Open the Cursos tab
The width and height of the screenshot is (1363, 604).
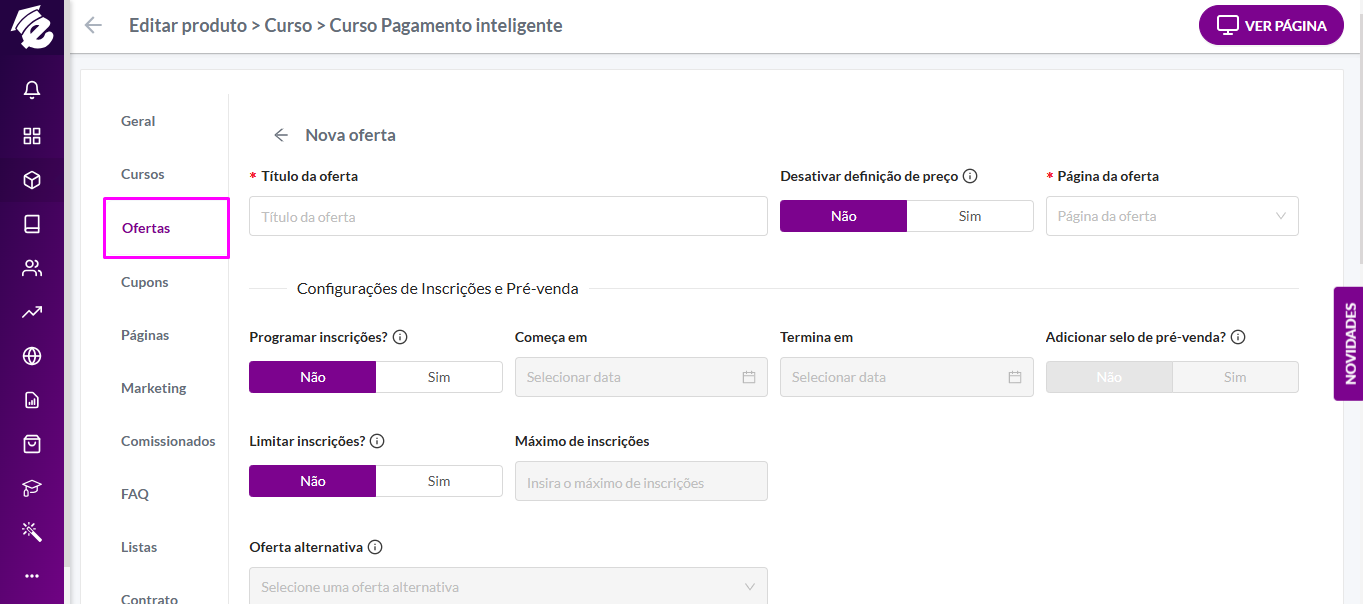143,174
